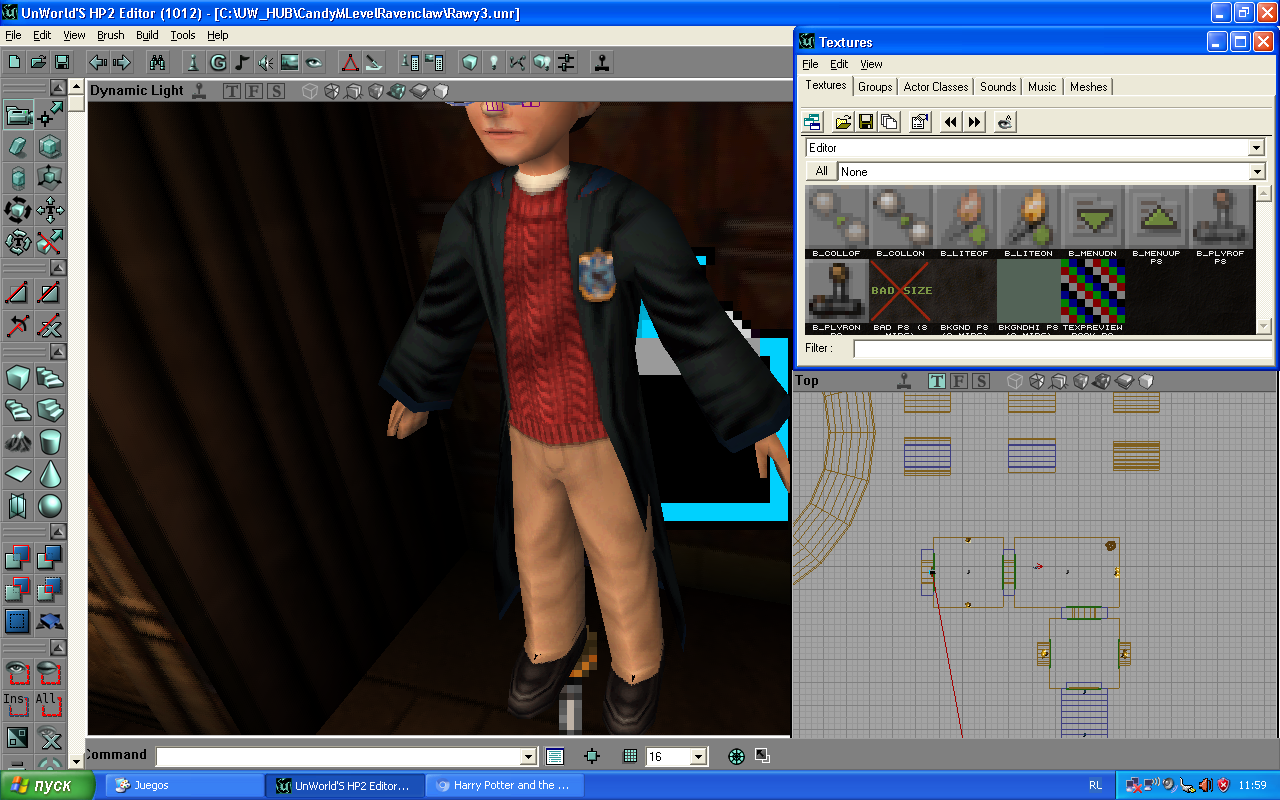Screen dimensions: 1280x800
Task: Toggle the grid snap icon beside 16 field
Action: pyautogui.click(x=630, y=756)
